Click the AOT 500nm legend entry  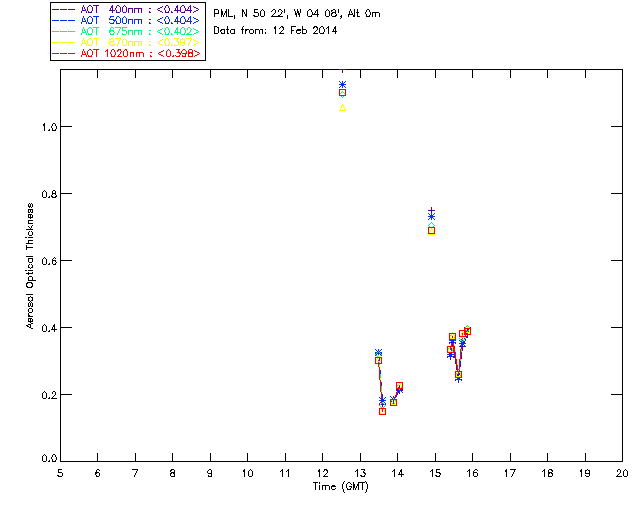pyautogui.click(x=126, y=20)
